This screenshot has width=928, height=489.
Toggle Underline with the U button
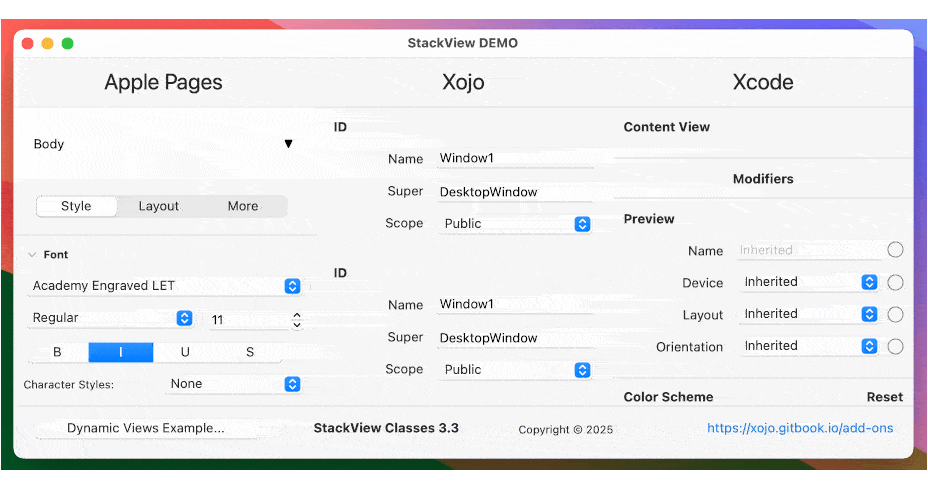coord(185,352)
